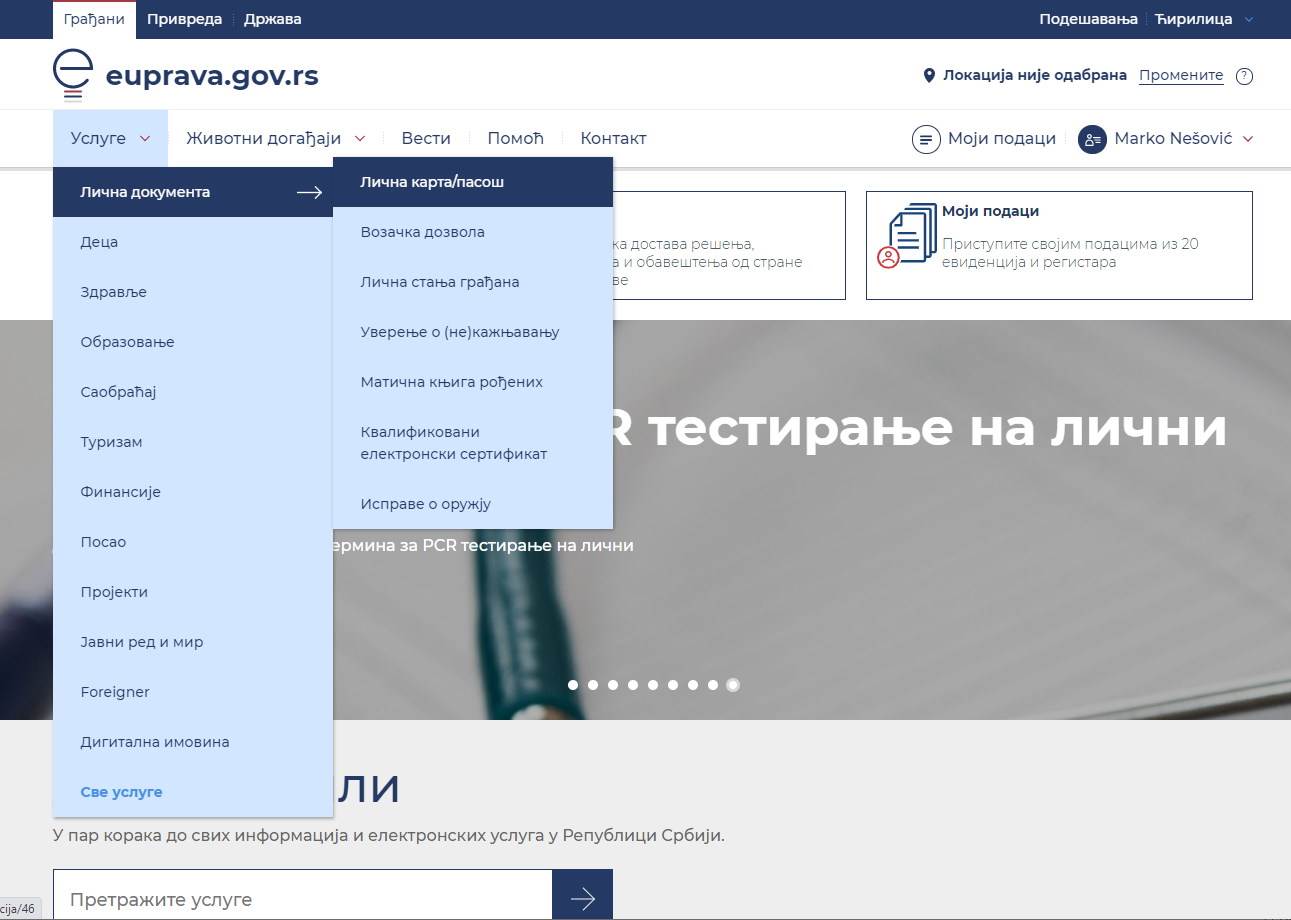Screen dimensions: 1291x920
Task: Click the Моји подаци circle icon in header
Action: 927,139
